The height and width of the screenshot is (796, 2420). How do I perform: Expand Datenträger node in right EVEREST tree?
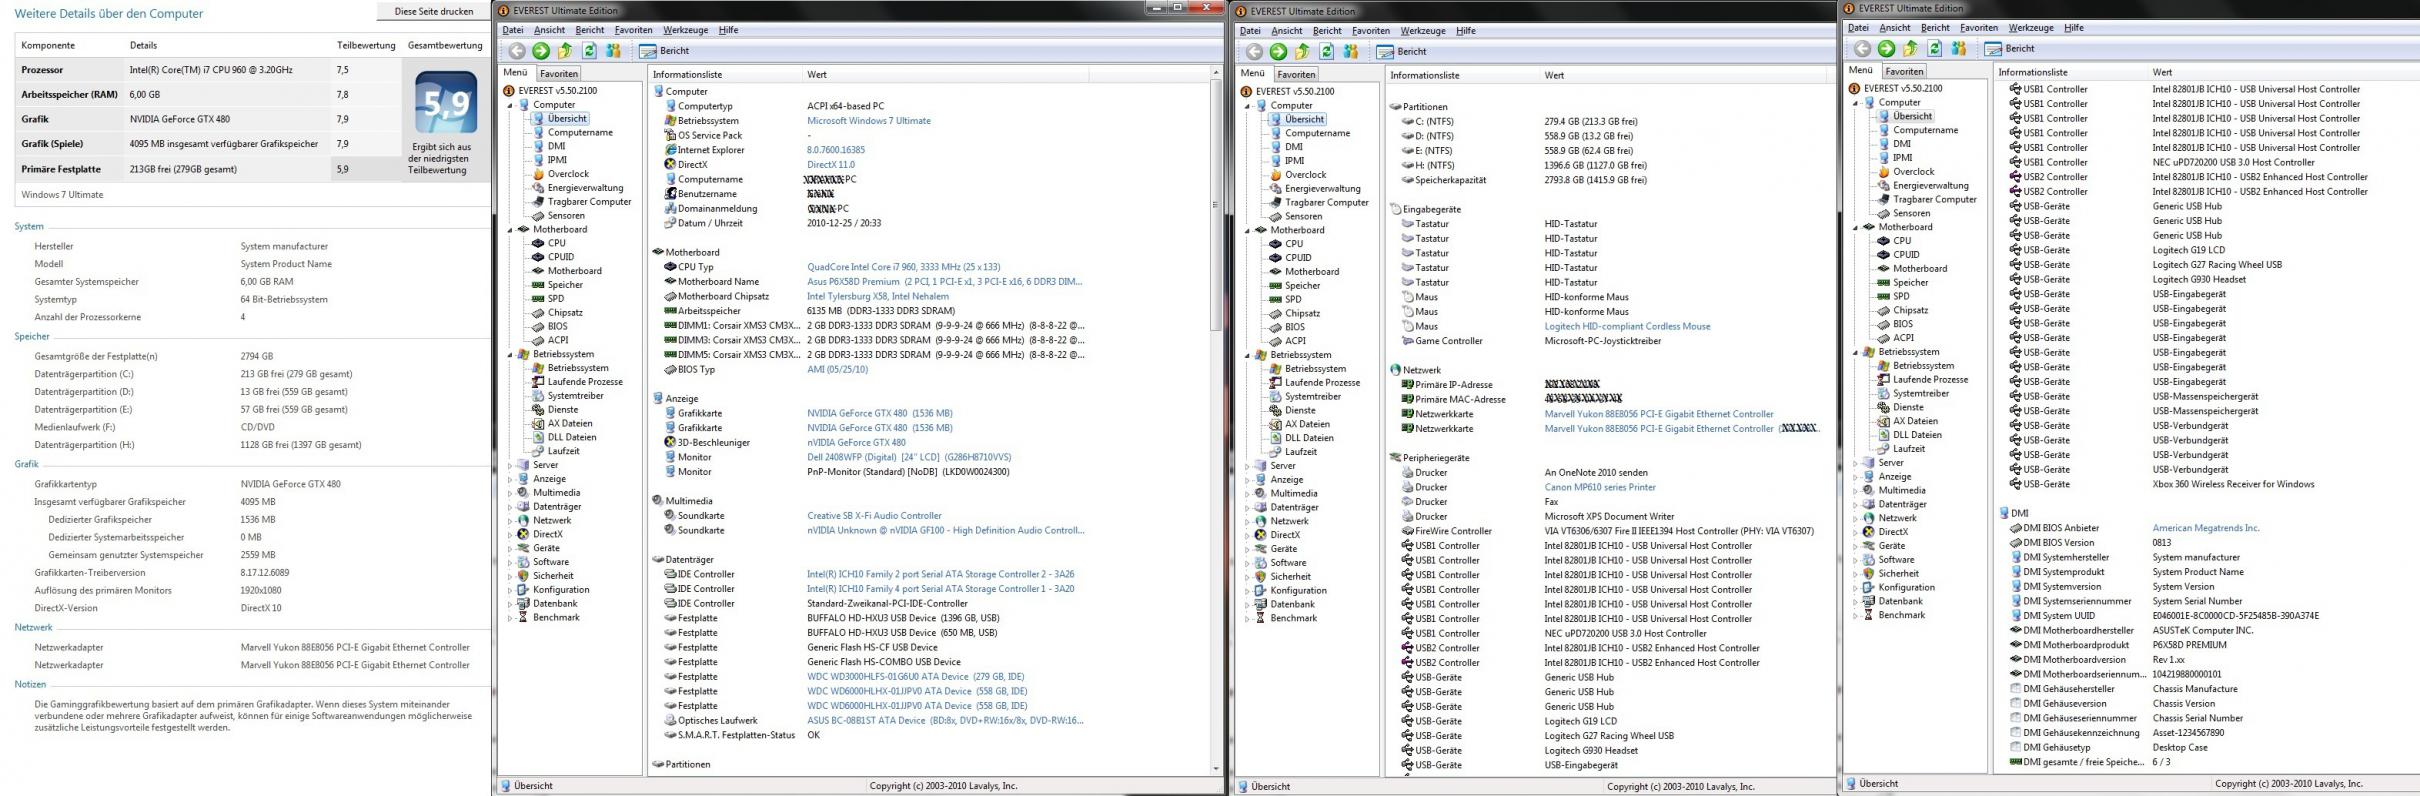click(1856, 505)
